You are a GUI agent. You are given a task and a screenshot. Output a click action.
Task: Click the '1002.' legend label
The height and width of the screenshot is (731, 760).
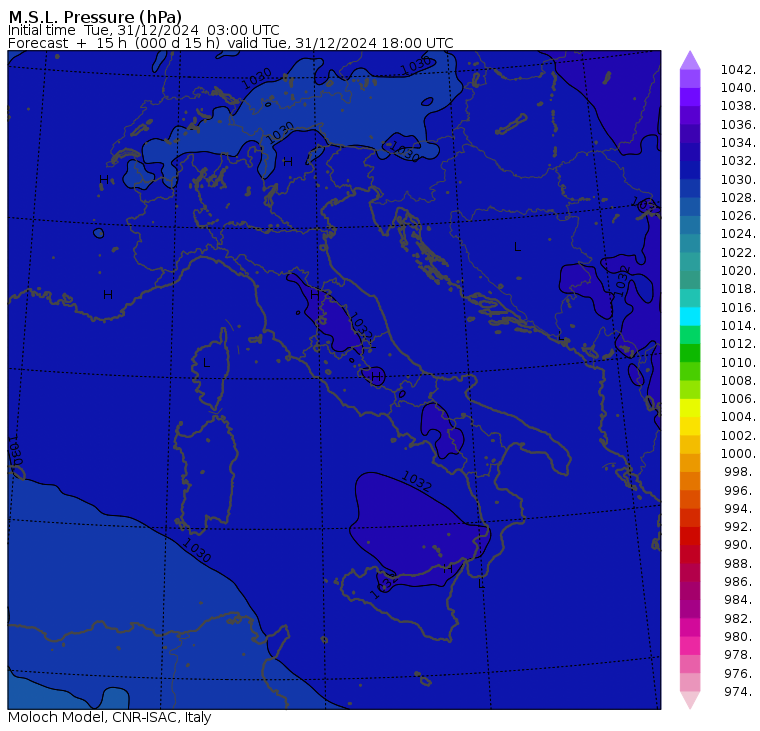point(738,435)
